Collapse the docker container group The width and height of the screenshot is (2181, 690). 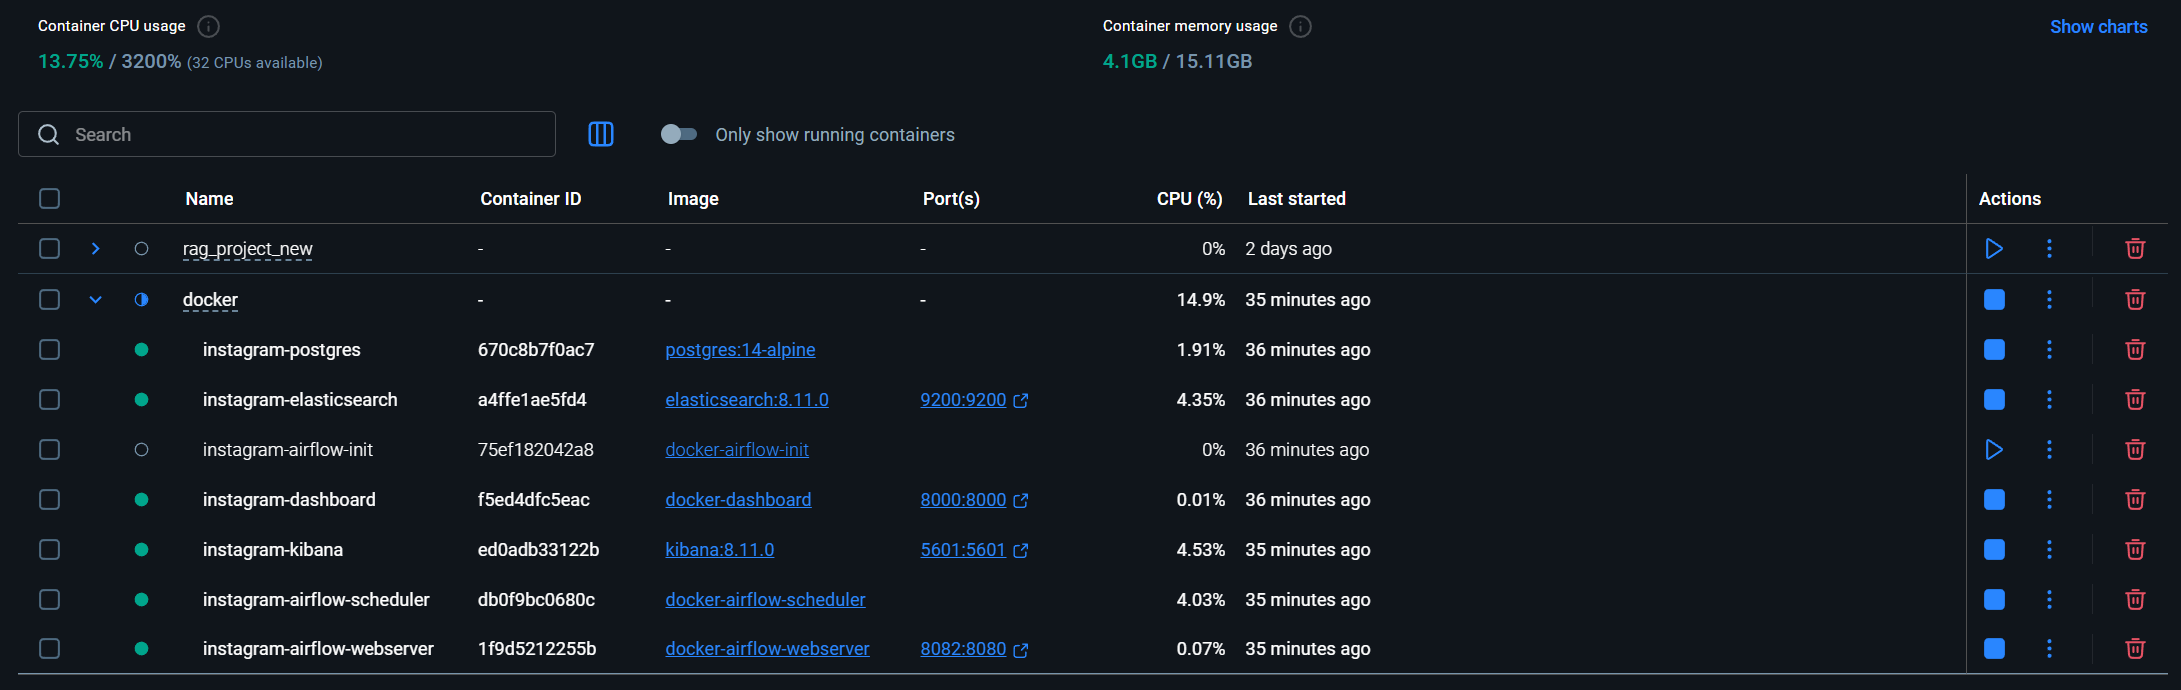tap(96, 300)
